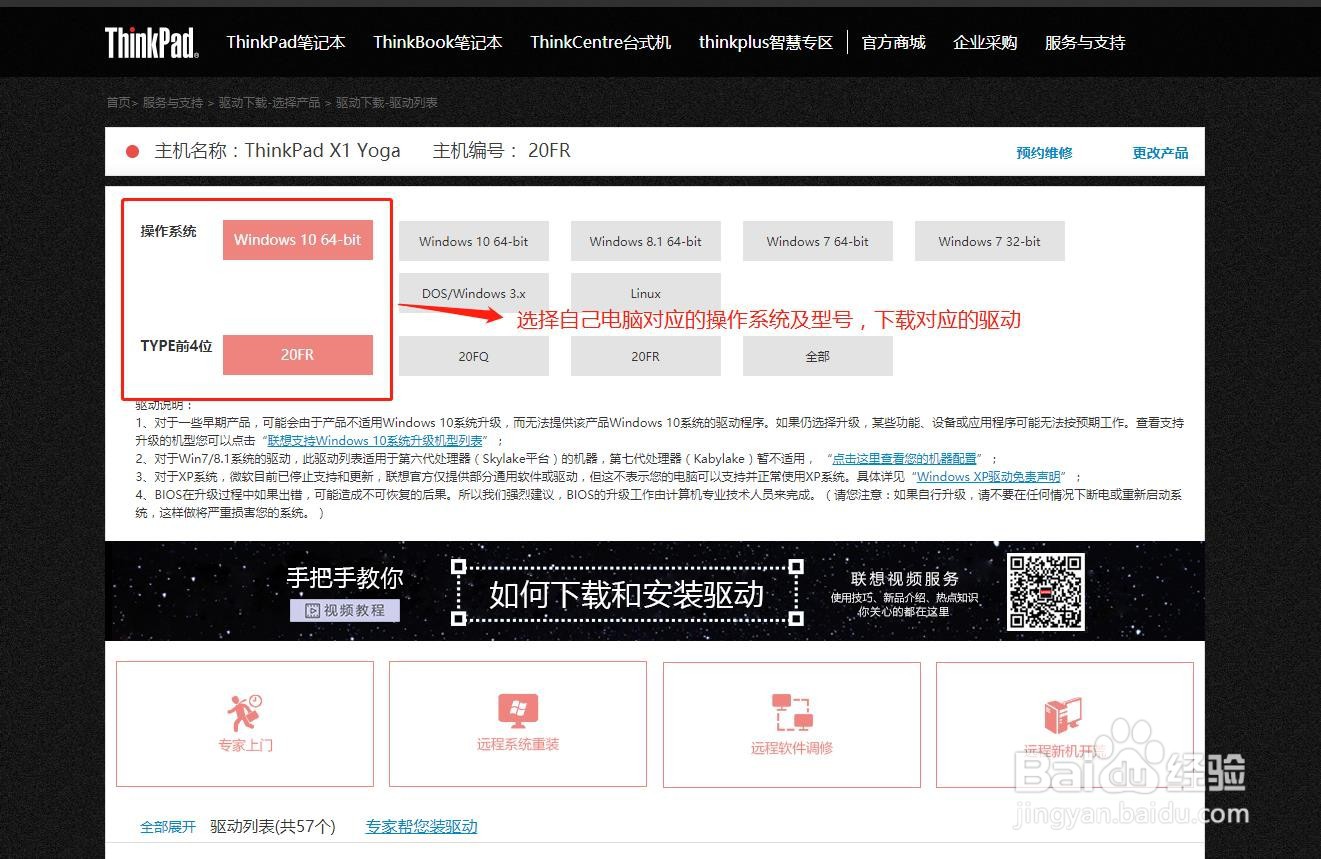Open 联想支持Windows 10系统升级机型列表 link
The height and width of the screenshot is (859, 1321).
point(375,441)
